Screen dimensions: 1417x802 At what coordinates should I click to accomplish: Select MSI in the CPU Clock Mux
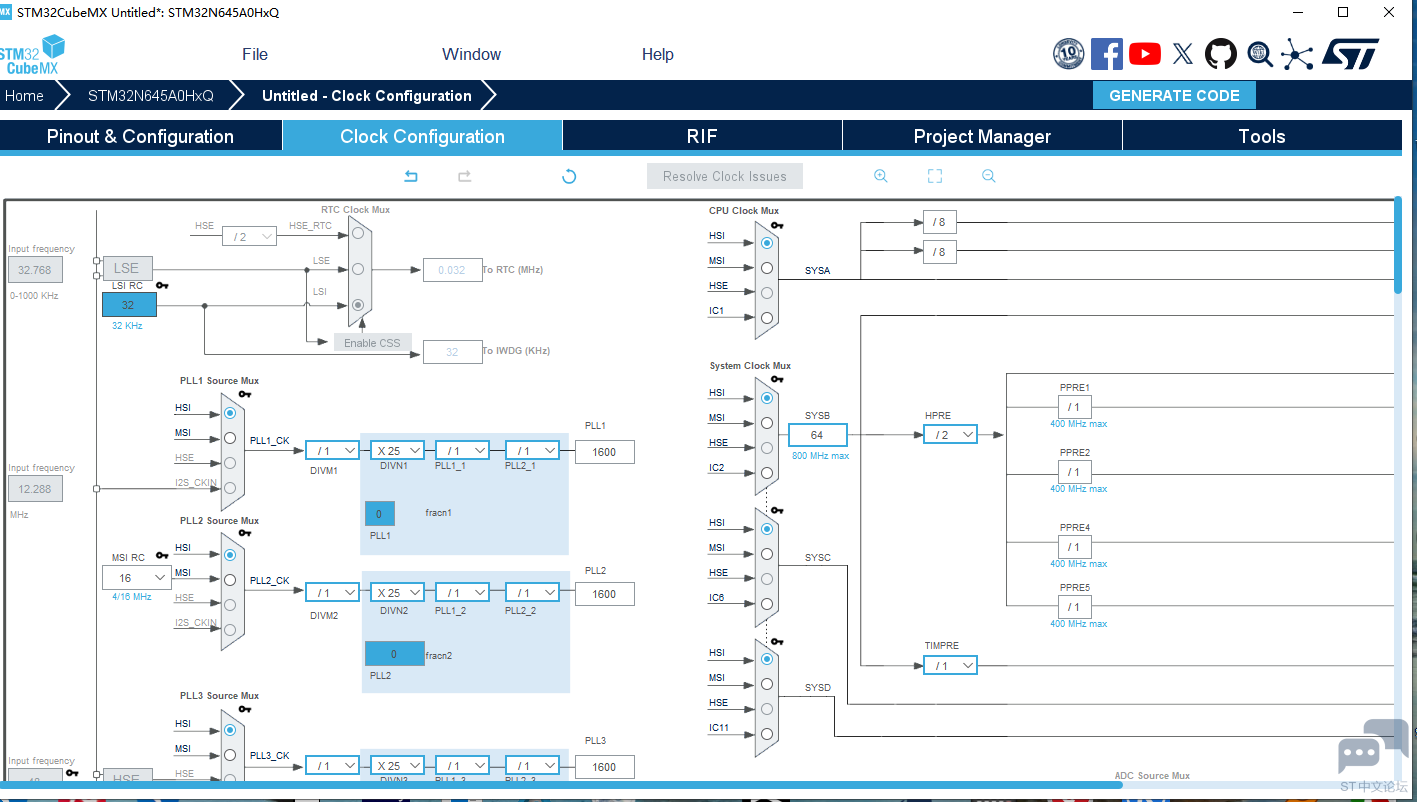click(767, 268)
